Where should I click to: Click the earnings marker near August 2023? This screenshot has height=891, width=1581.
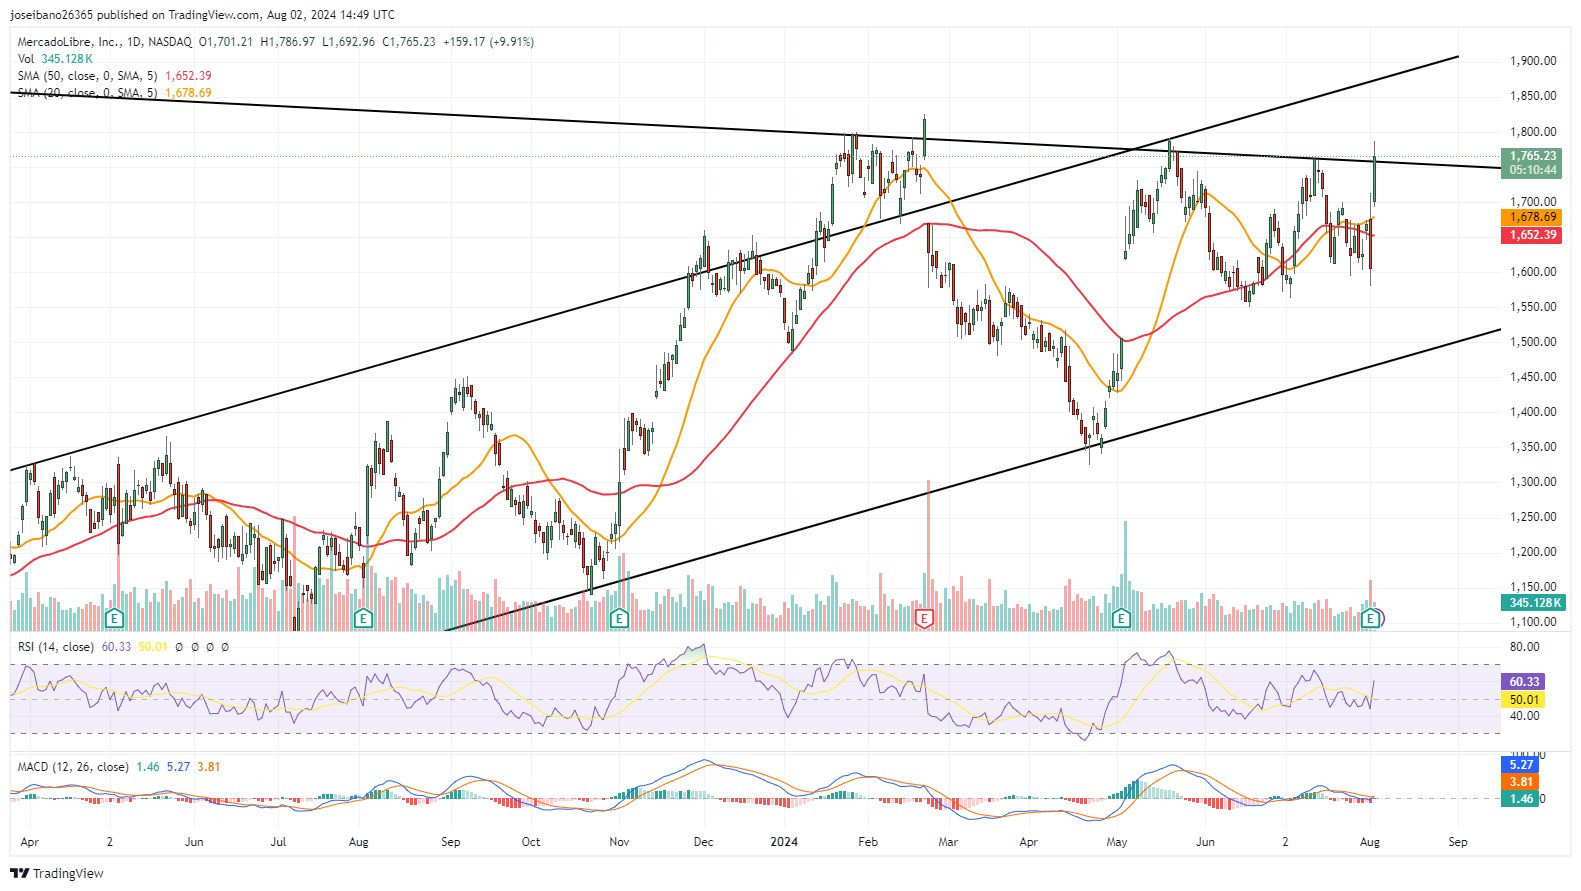coord(363,619)
